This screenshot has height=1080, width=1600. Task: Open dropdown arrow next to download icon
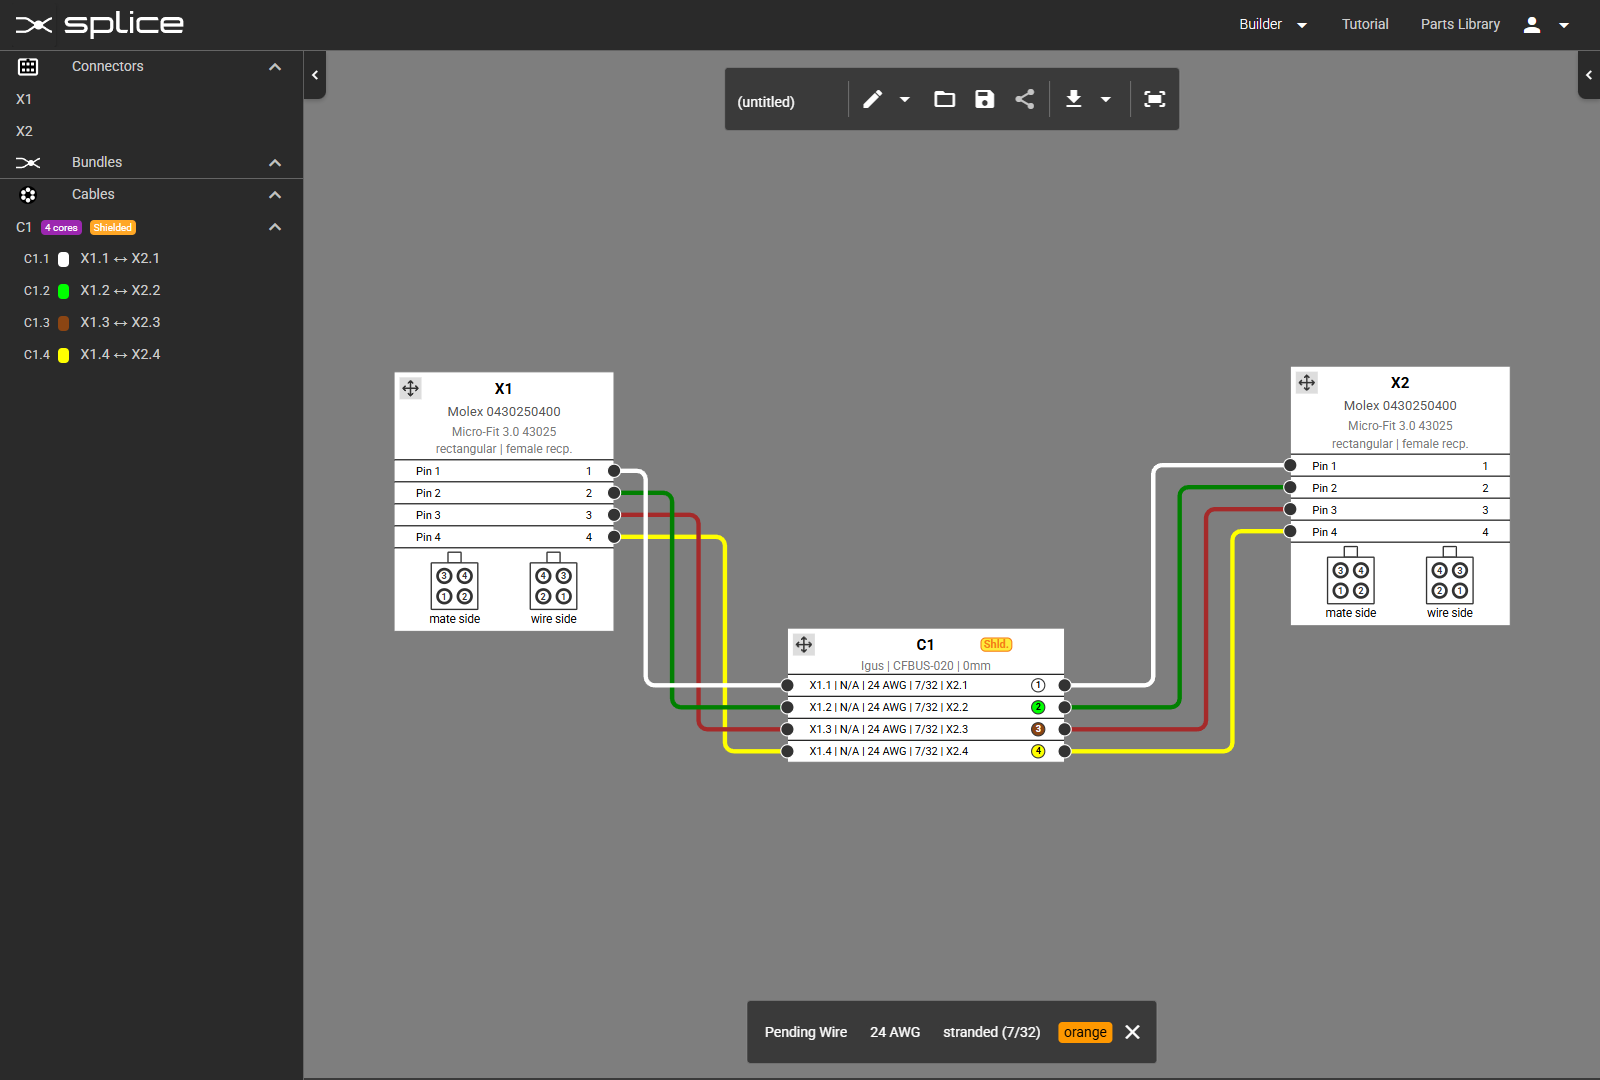click(x=1106, y=99)
